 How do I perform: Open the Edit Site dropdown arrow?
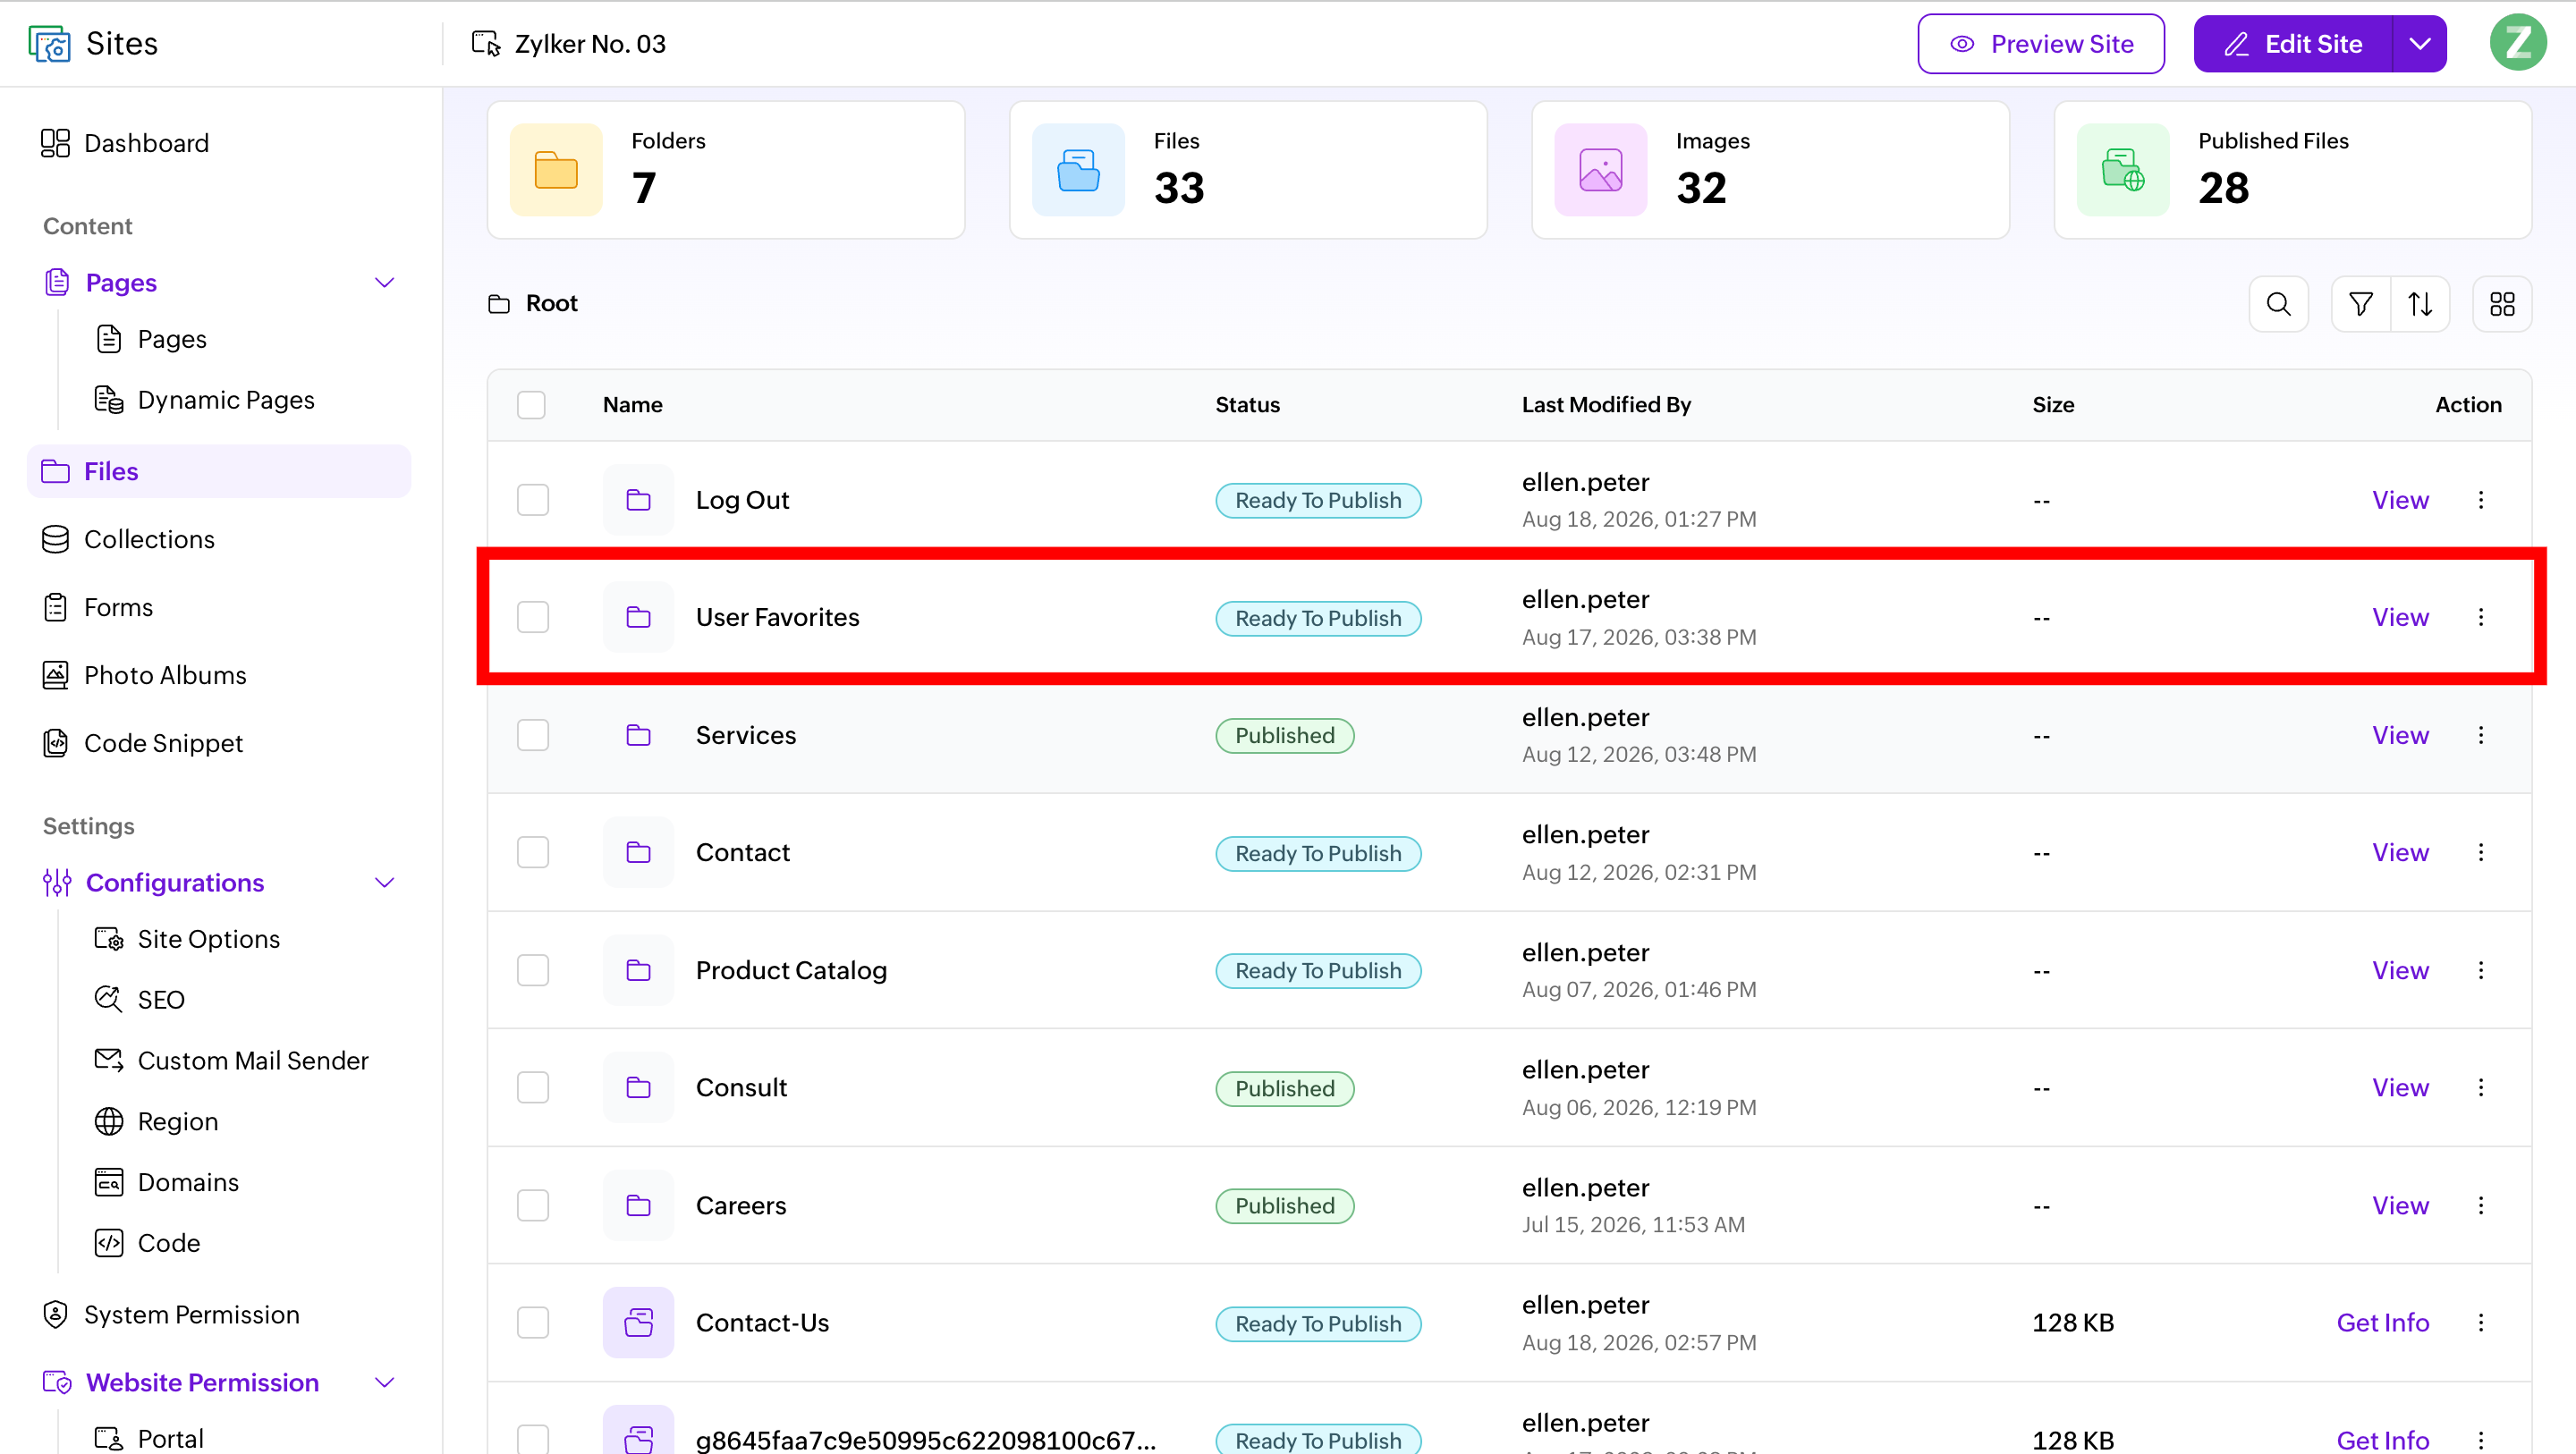2420,44
